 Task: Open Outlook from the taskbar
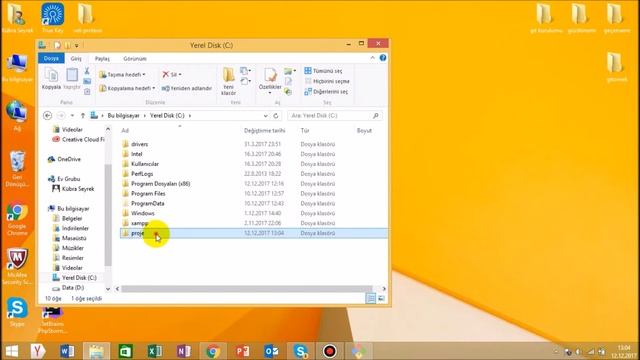tap(271, 351)
